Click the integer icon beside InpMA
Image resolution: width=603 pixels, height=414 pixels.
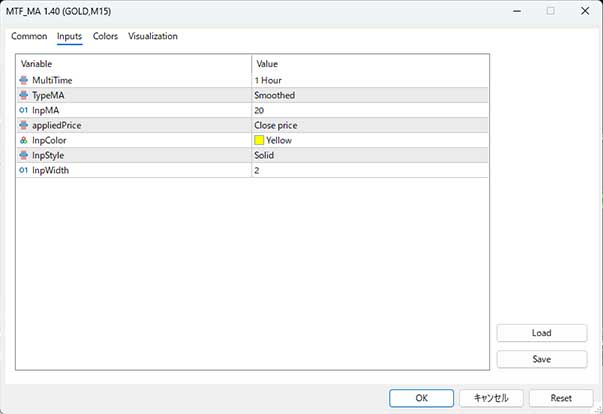23,110
